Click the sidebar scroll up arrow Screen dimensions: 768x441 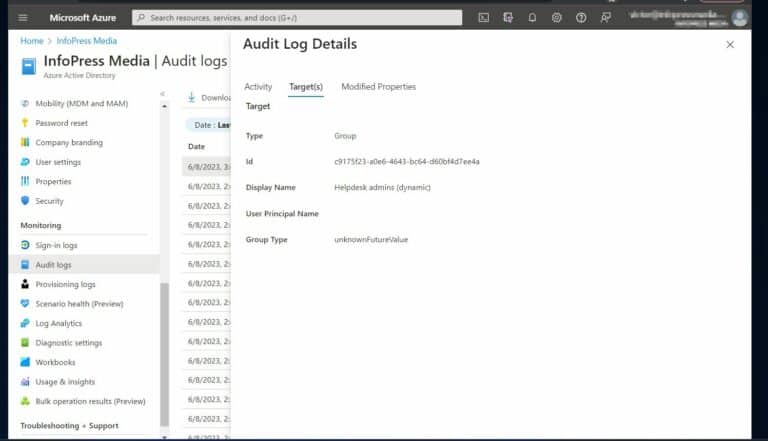tap(165, 106)
